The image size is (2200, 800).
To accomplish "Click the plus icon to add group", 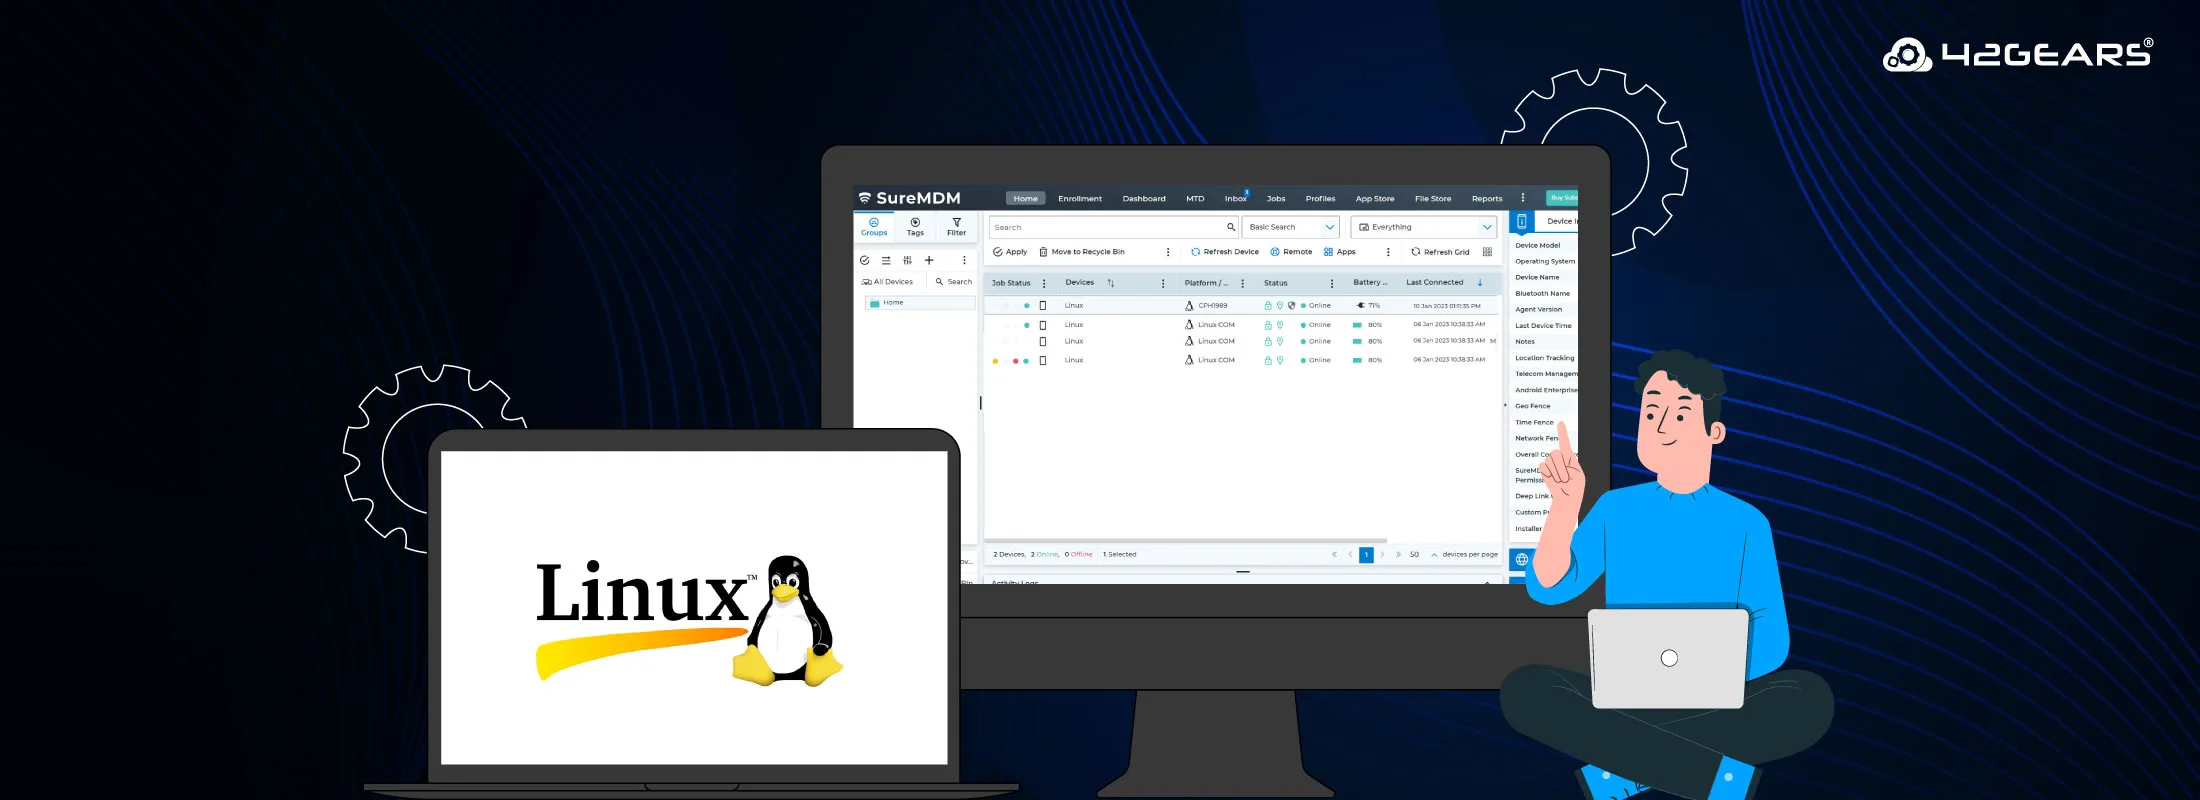I will point(929,260).
